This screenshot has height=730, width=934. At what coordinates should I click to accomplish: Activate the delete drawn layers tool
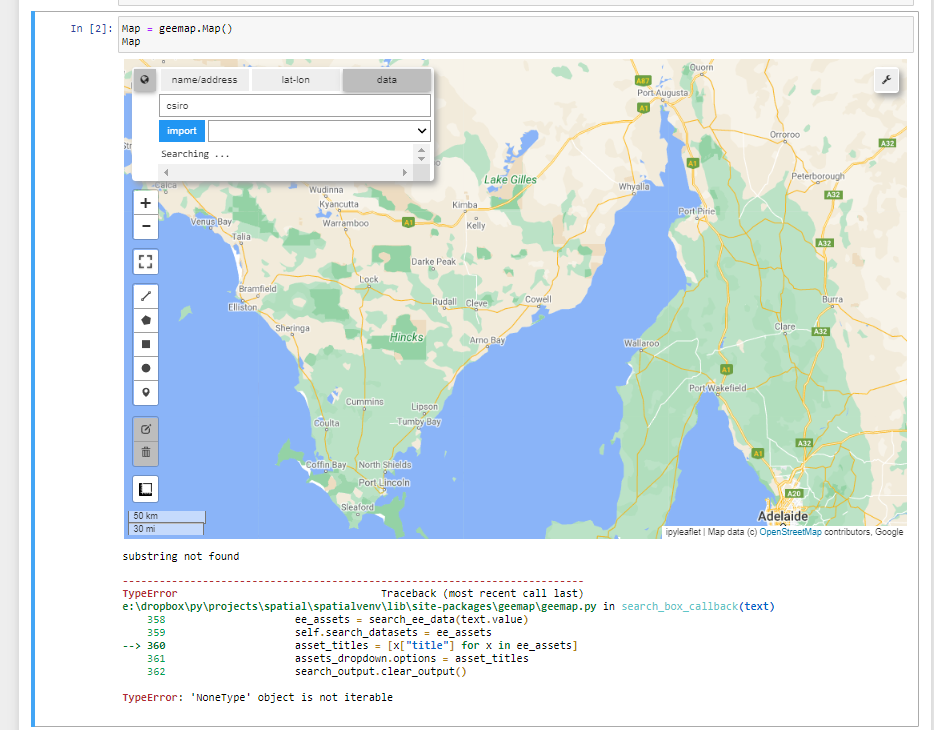click(145, 452)
